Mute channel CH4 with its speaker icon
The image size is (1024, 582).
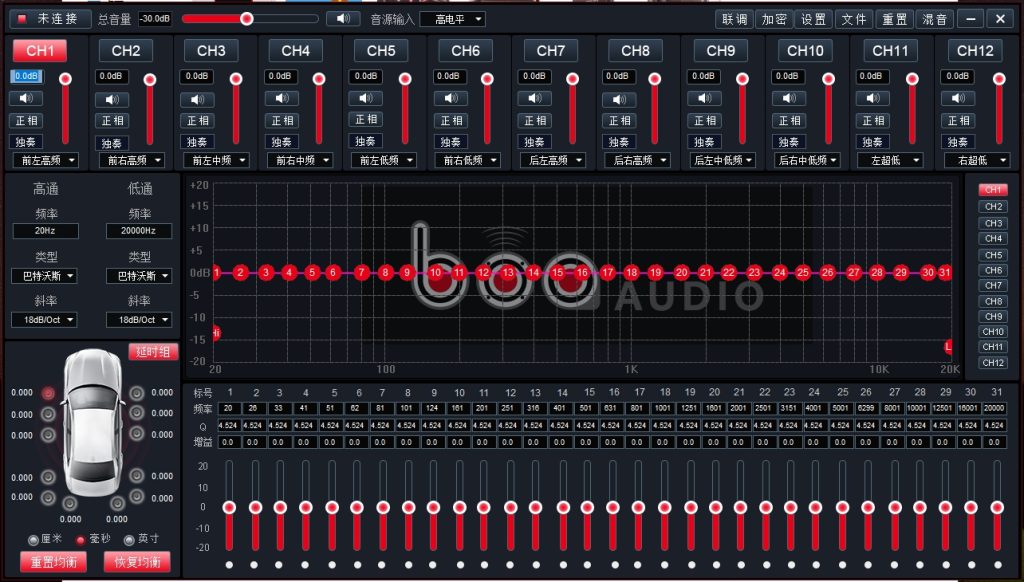(x=281, y=99)
